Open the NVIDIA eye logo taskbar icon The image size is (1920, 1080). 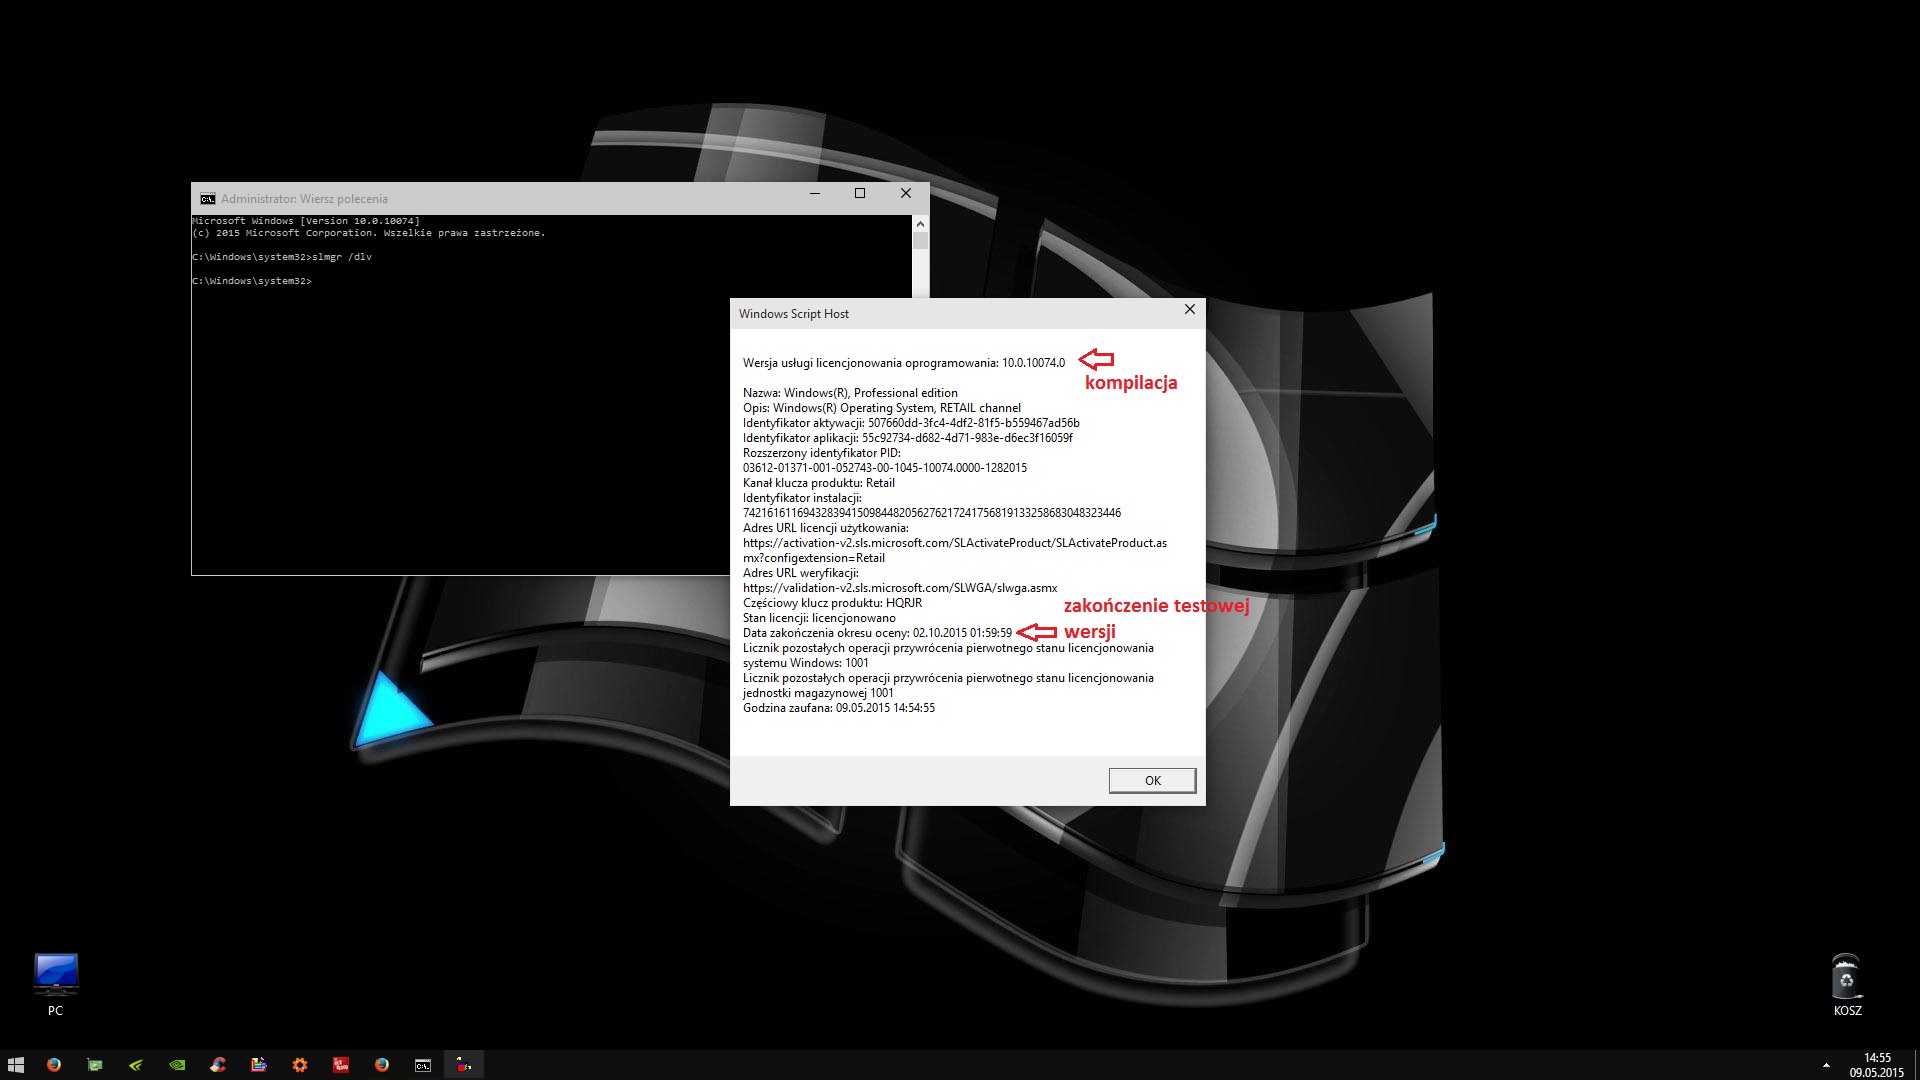click(x=177, y=1065)
